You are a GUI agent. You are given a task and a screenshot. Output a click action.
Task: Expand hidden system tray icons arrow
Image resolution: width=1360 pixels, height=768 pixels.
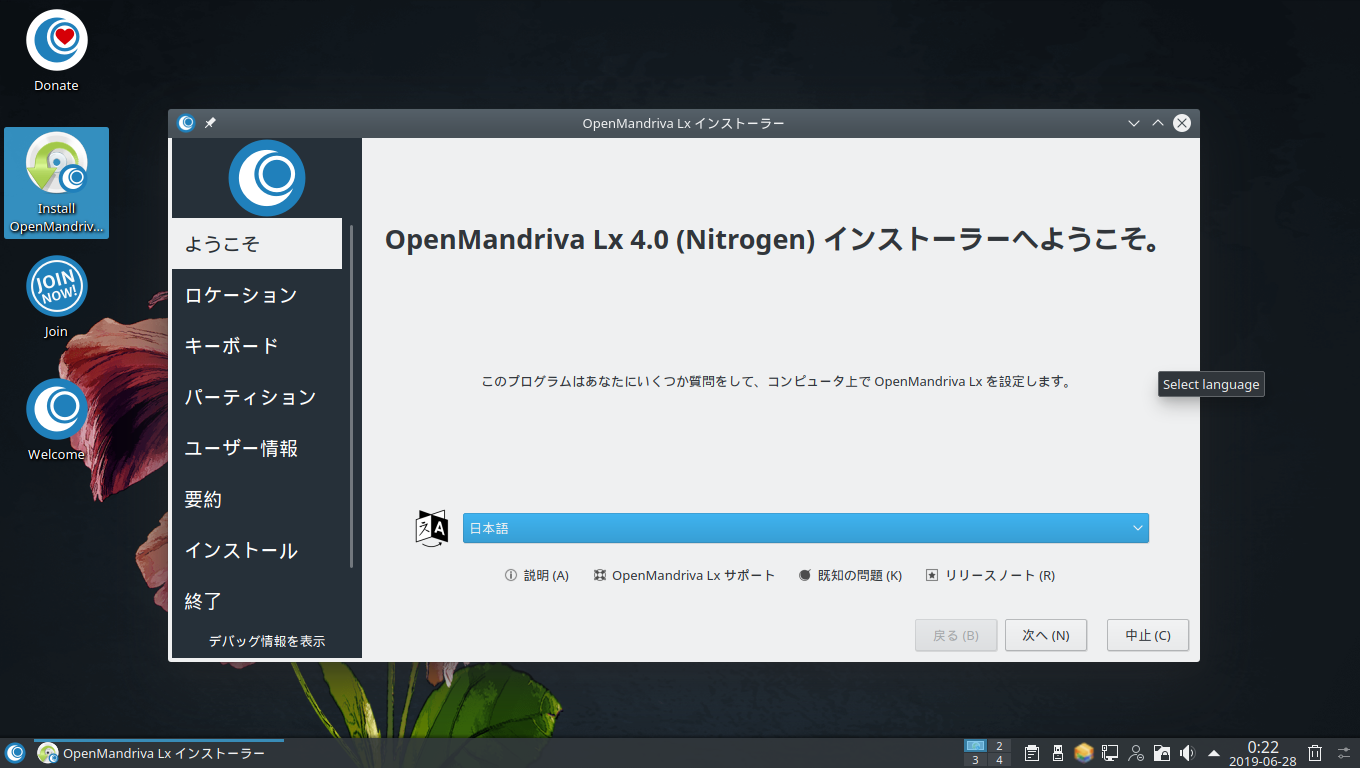[1214, 753]
